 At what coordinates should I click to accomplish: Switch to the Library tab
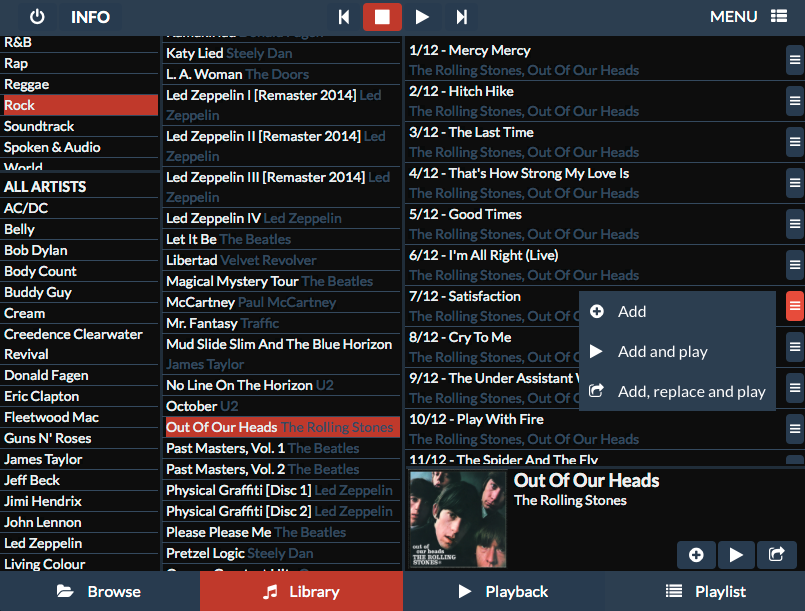point(301,591)
